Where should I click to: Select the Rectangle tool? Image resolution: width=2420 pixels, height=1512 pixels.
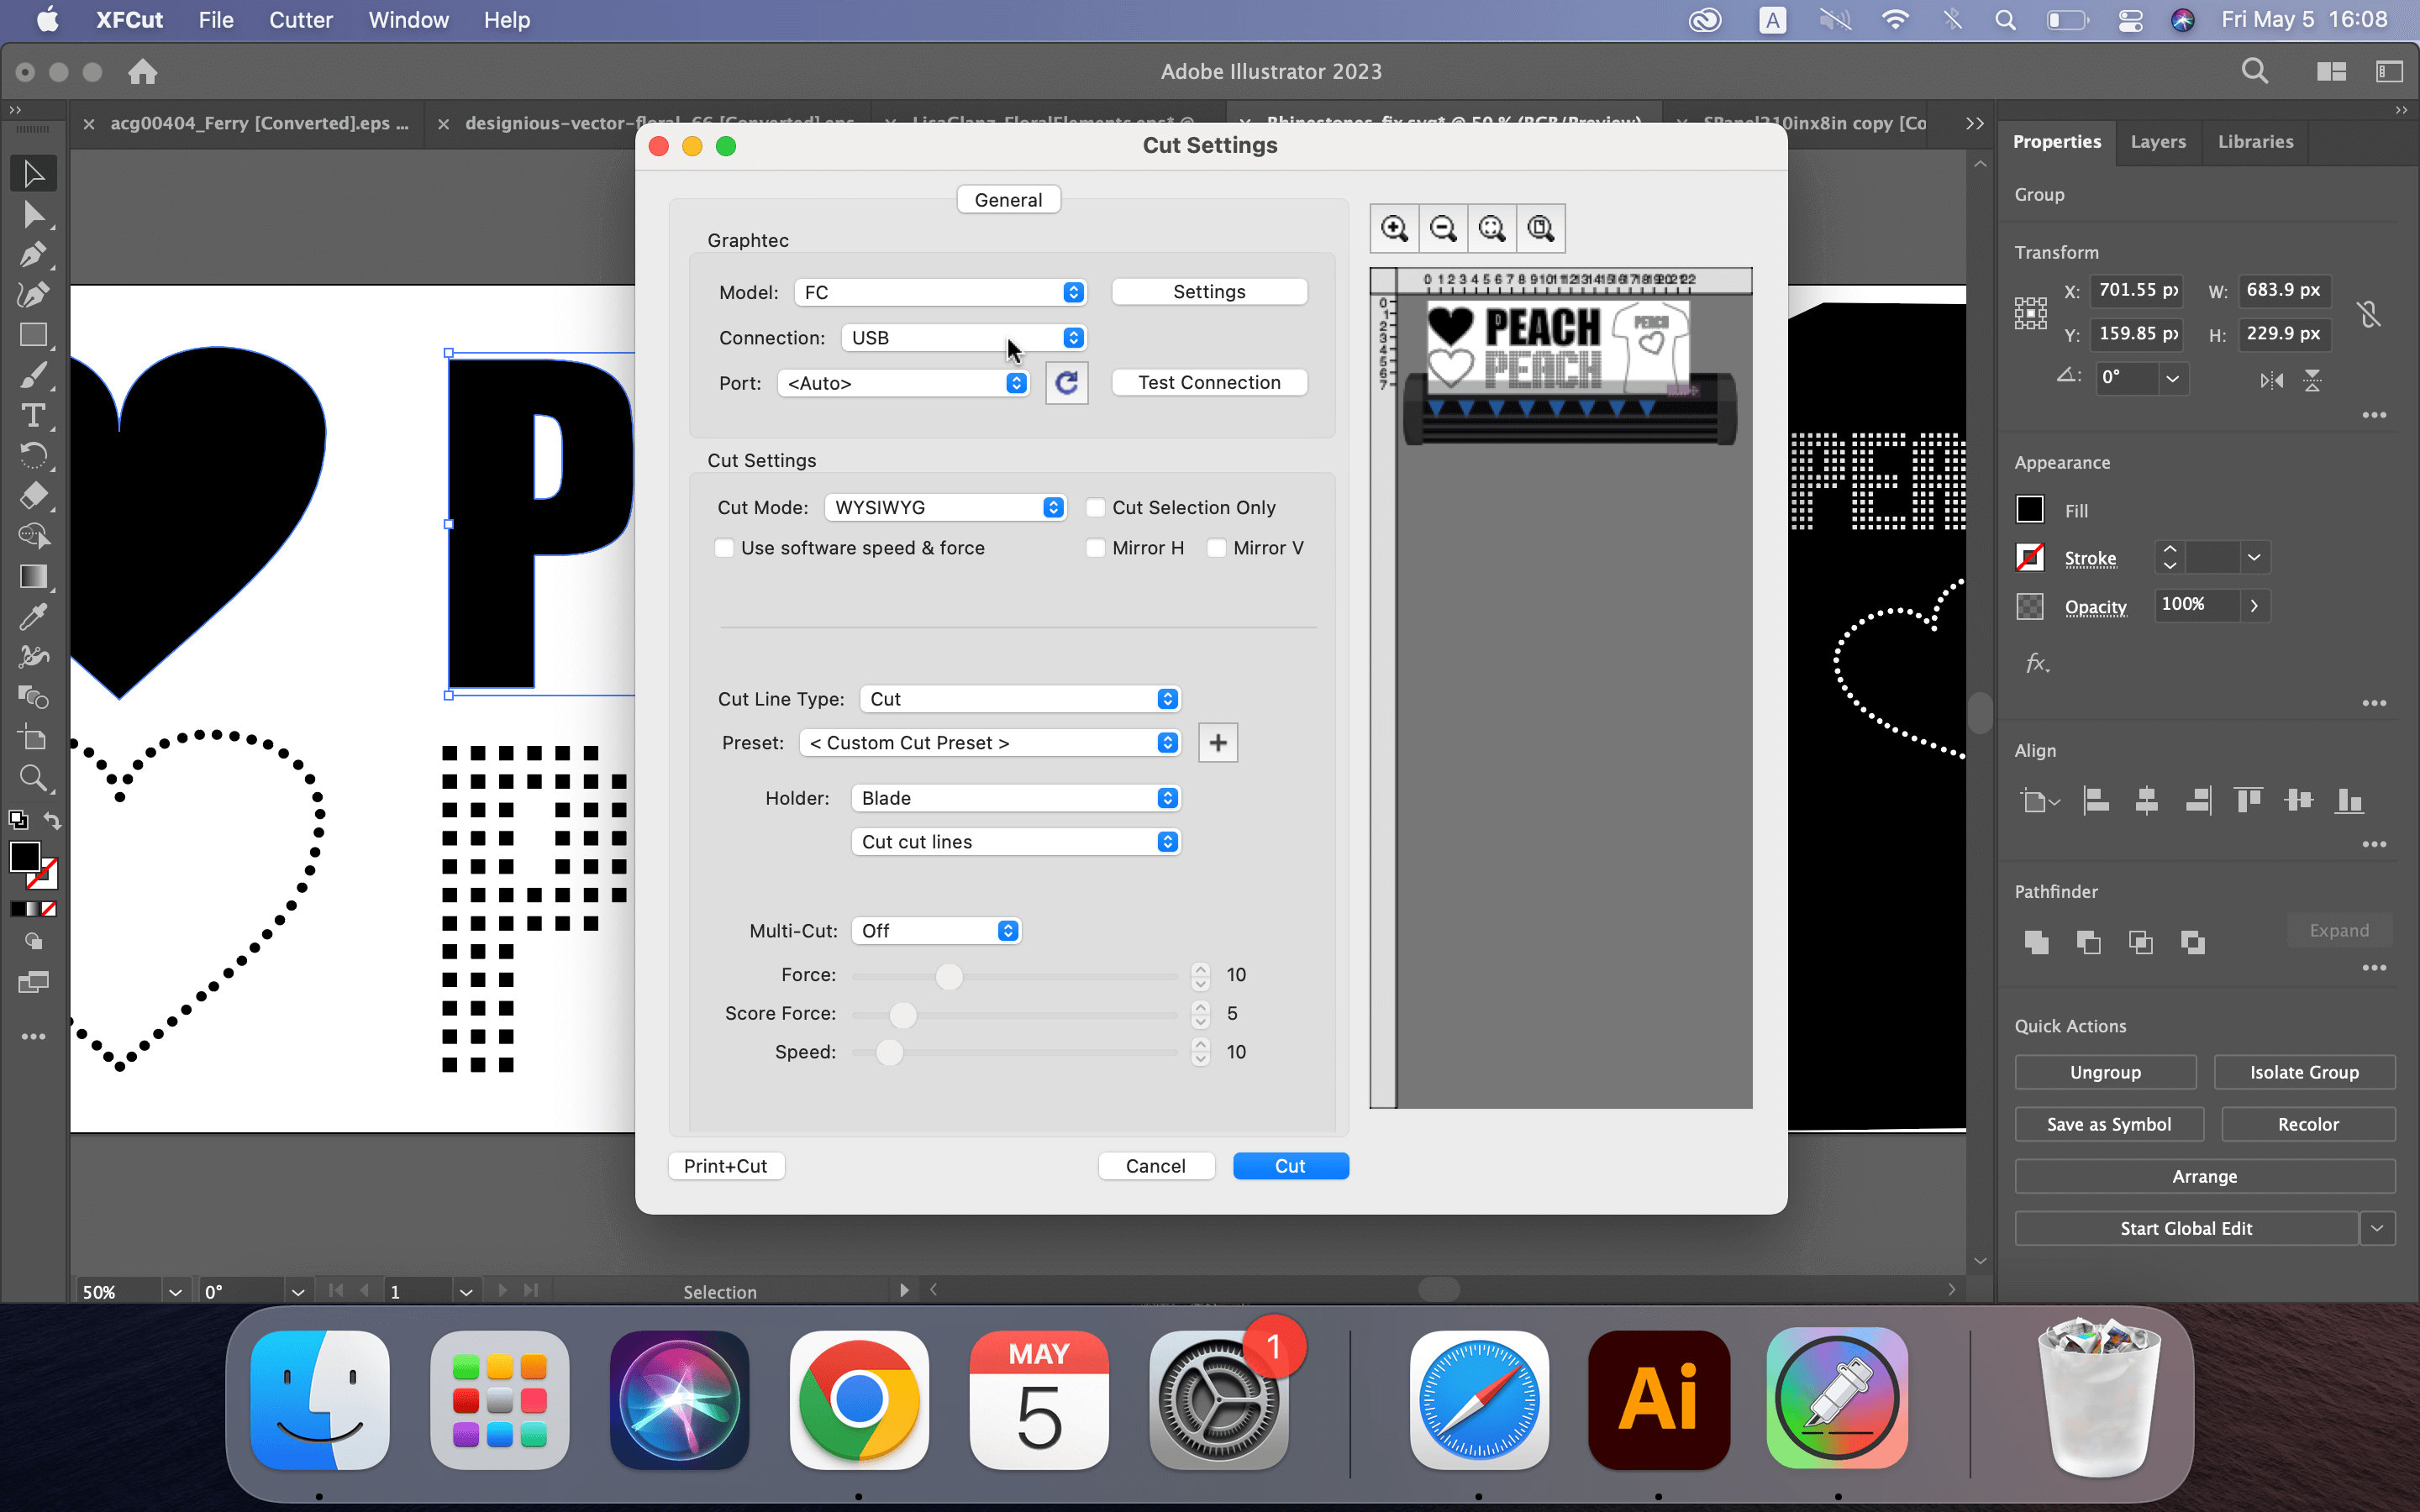click(x=33, y=334)
